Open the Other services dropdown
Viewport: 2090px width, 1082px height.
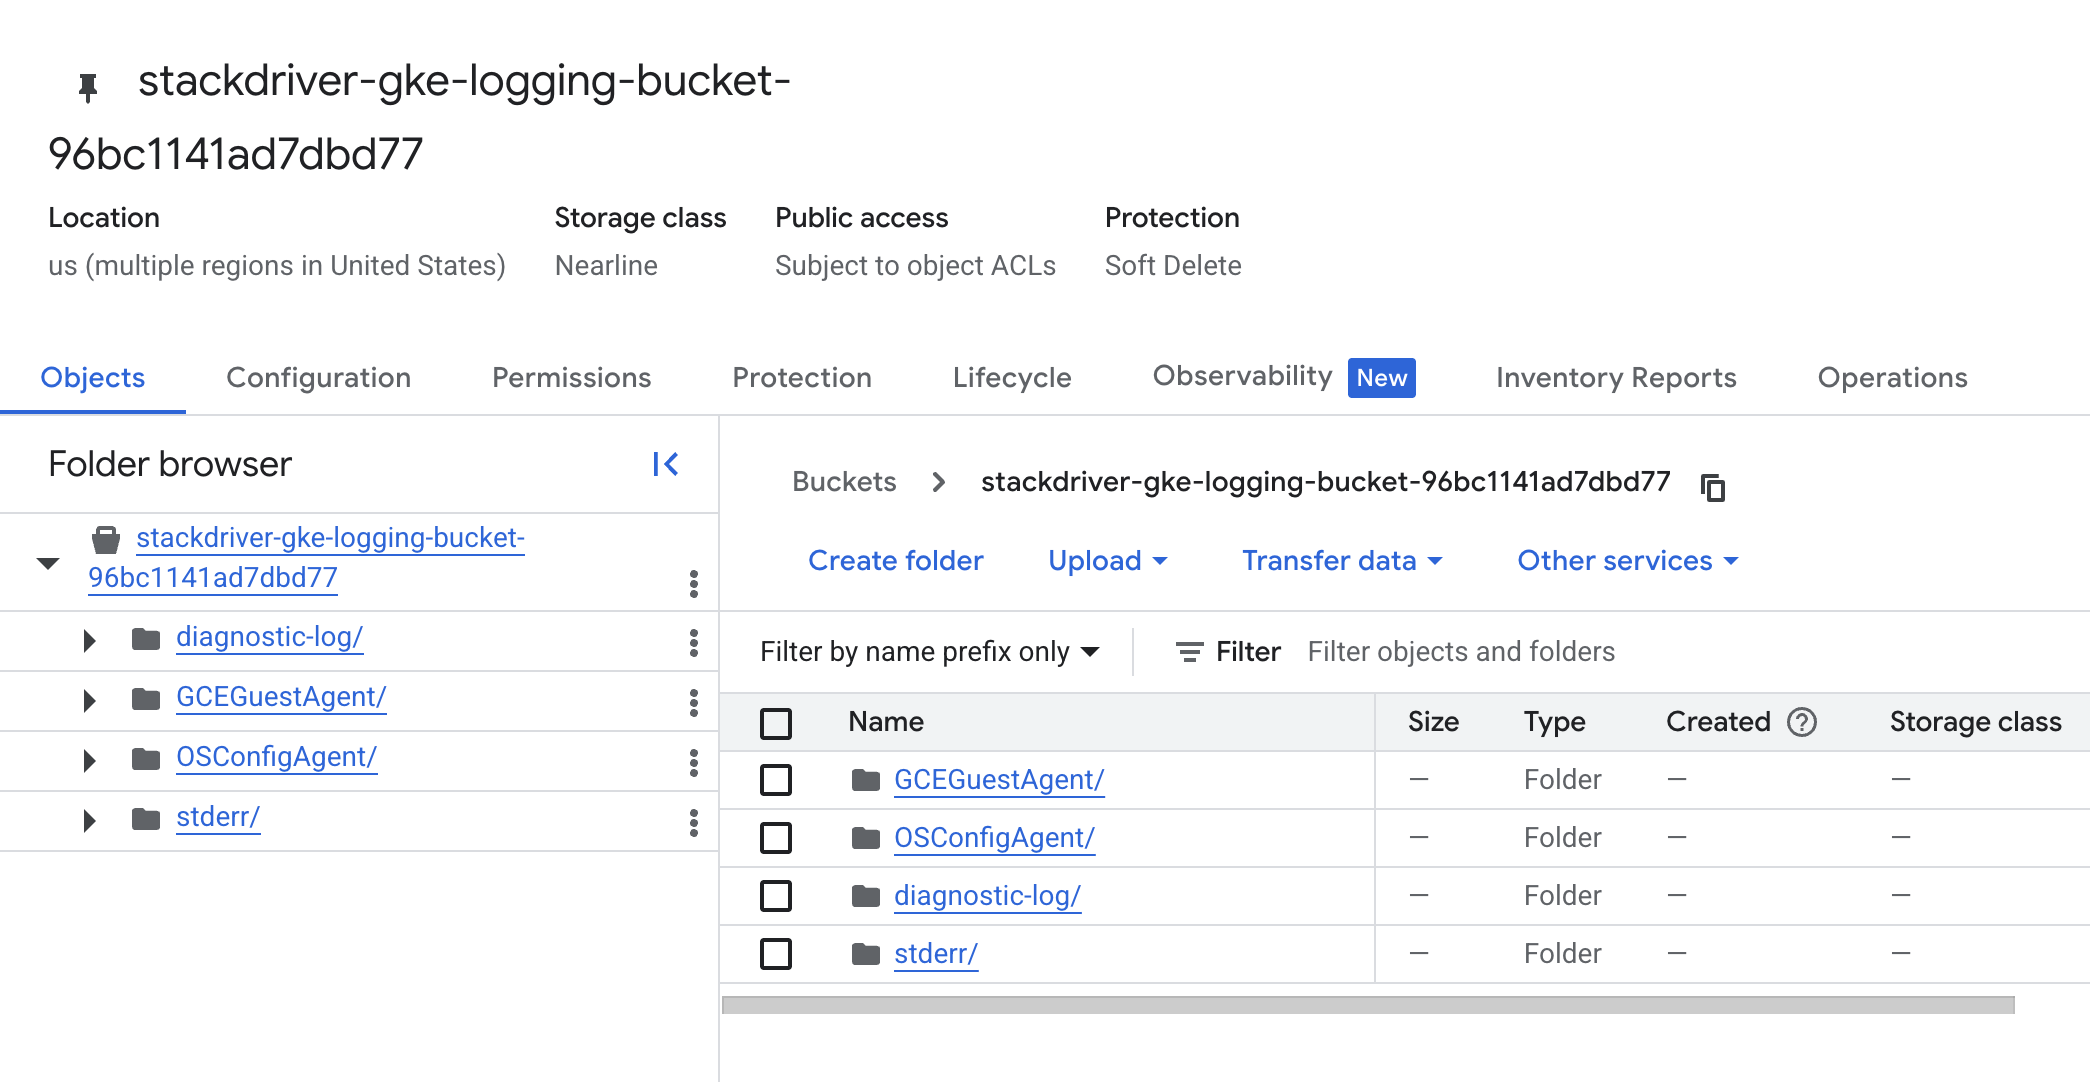1628,561
